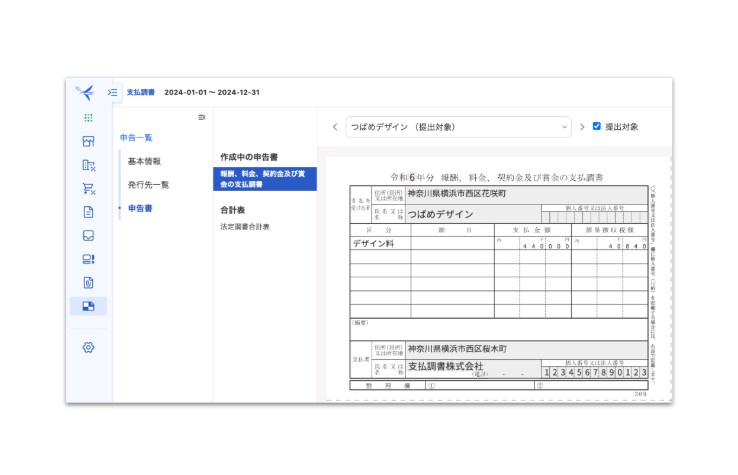The width and height of the screenshot is (738, 475).
Task: Click the swallow bird logo icon
Action: [x=88, y=93]
